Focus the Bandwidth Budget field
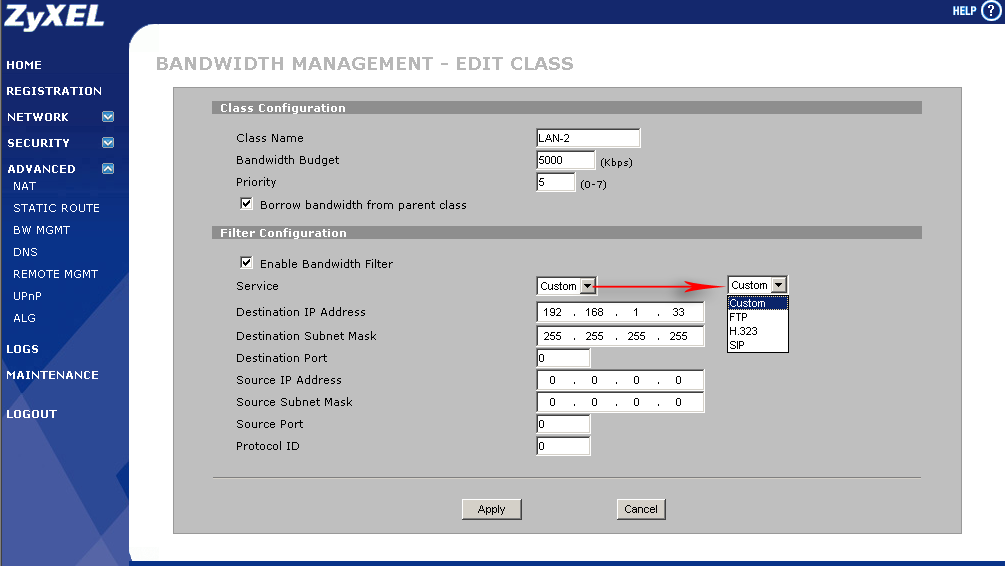The height and width of the screenshot is (566, 1005). pos(565,160)
